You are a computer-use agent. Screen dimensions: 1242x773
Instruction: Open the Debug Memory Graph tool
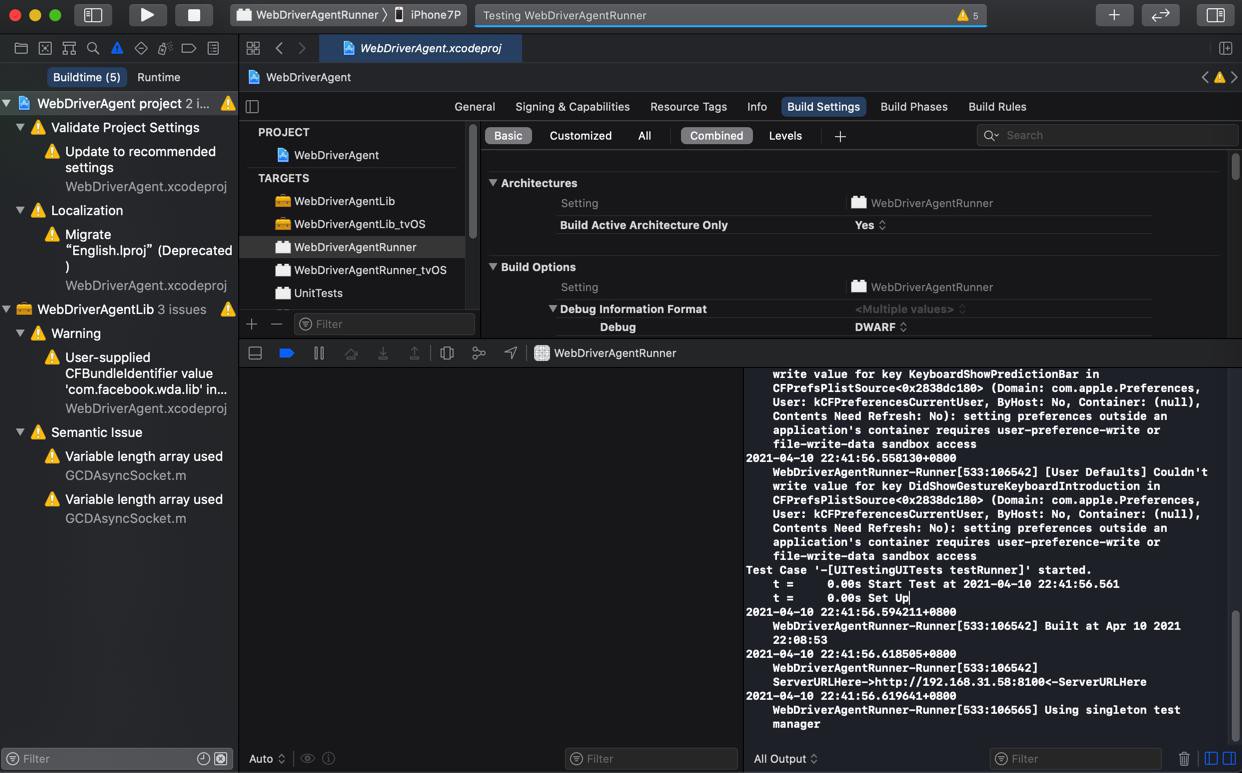(479, 353)
